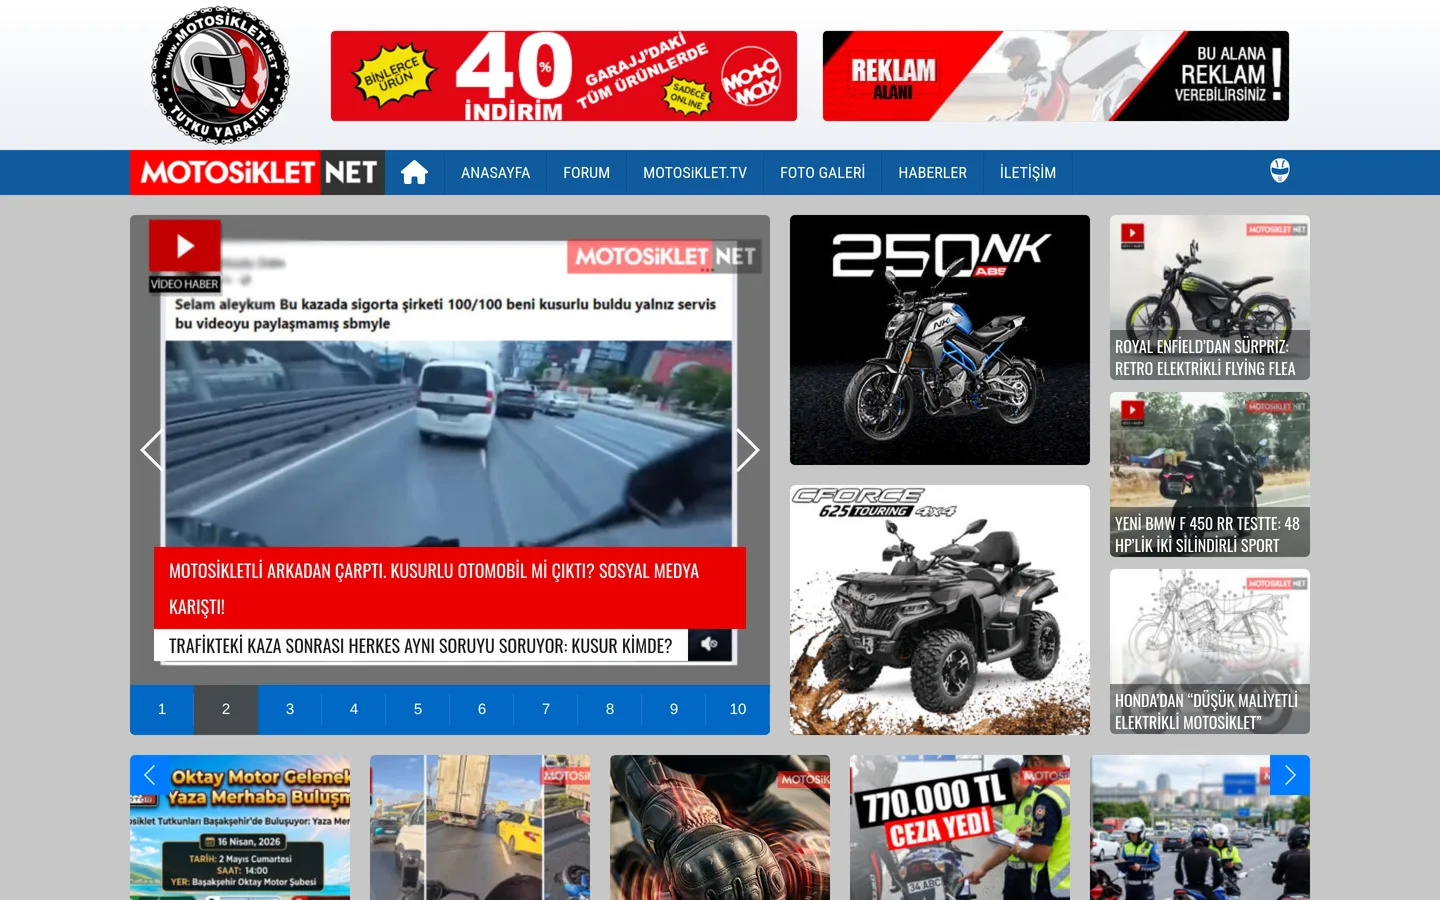This screenshot has height=900, width=1440.
Task: Click the MOTOSIKLET NET brand logo in navbar
Action: point(258,173)
